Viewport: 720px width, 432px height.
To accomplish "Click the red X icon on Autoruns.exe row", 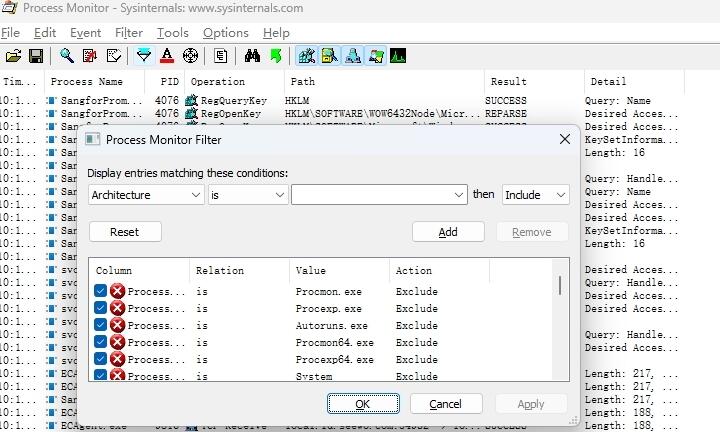I will [x=118, y=325].
